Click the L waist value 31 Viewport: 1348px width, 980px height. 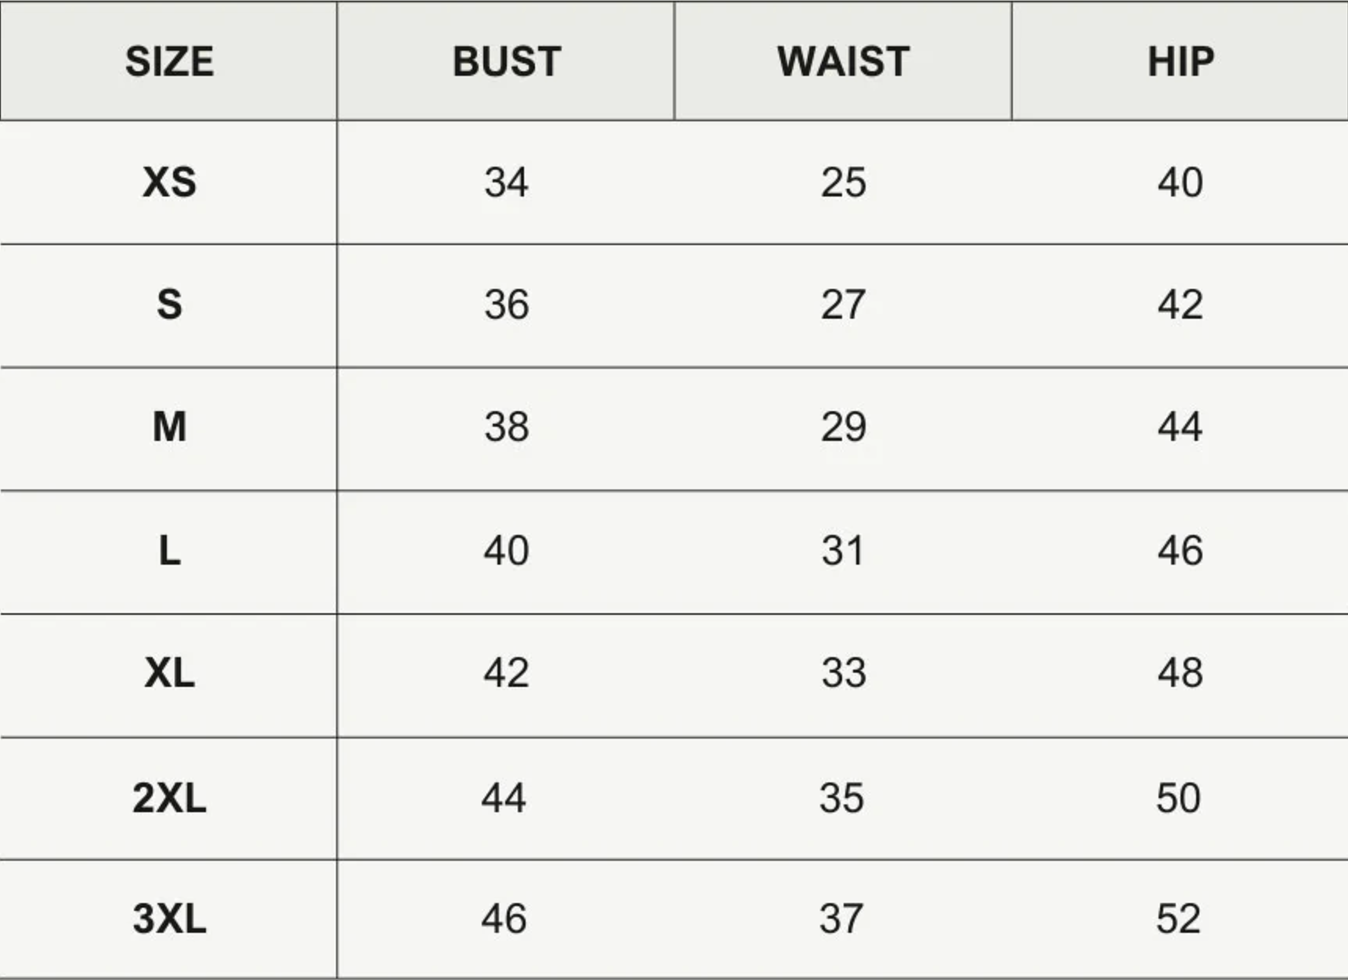(x=842, y=550)
